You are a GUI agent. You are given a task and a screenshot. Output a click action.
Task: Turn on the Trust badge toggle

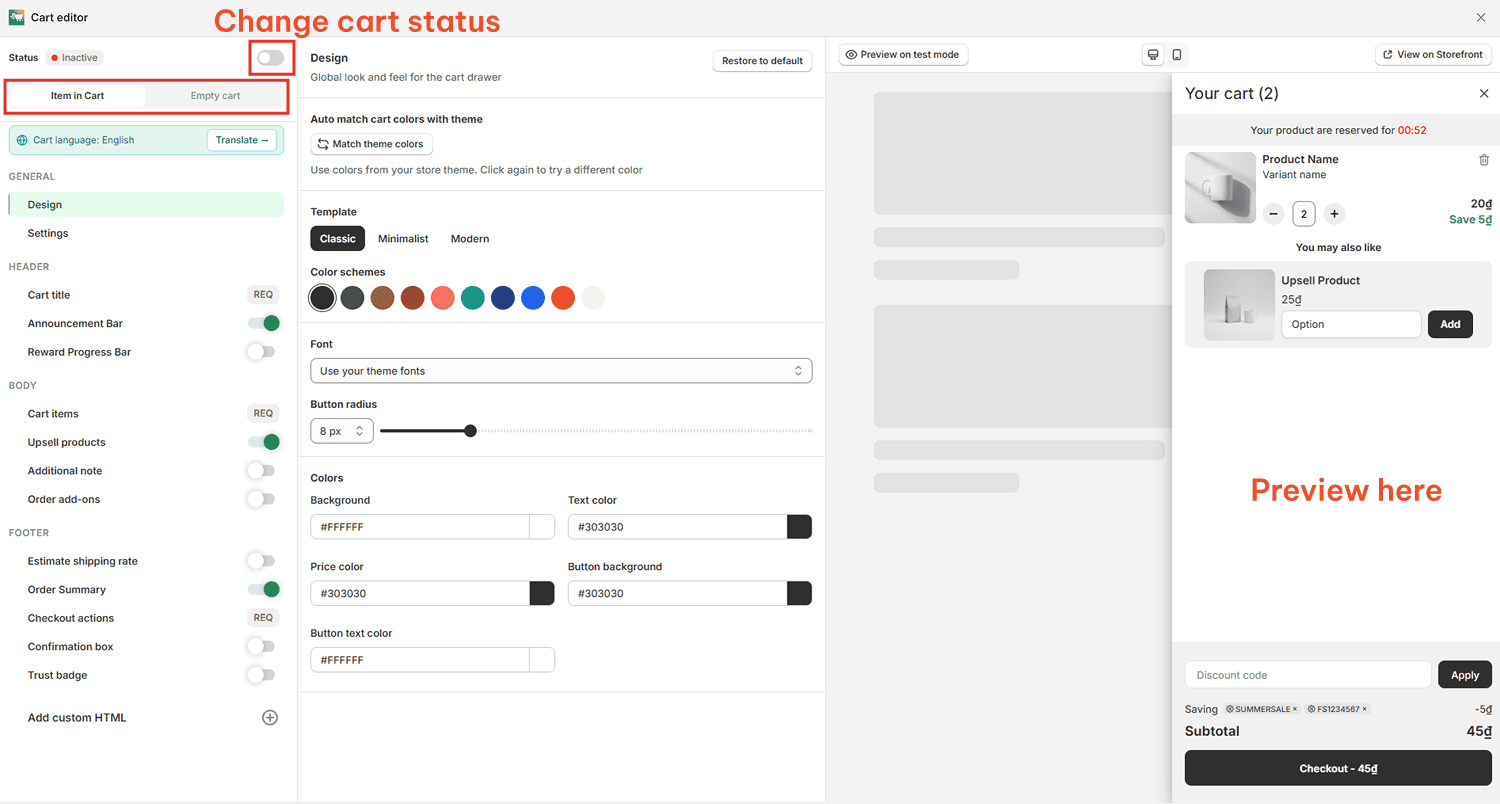pyautogui.click(x=261, y=675)
